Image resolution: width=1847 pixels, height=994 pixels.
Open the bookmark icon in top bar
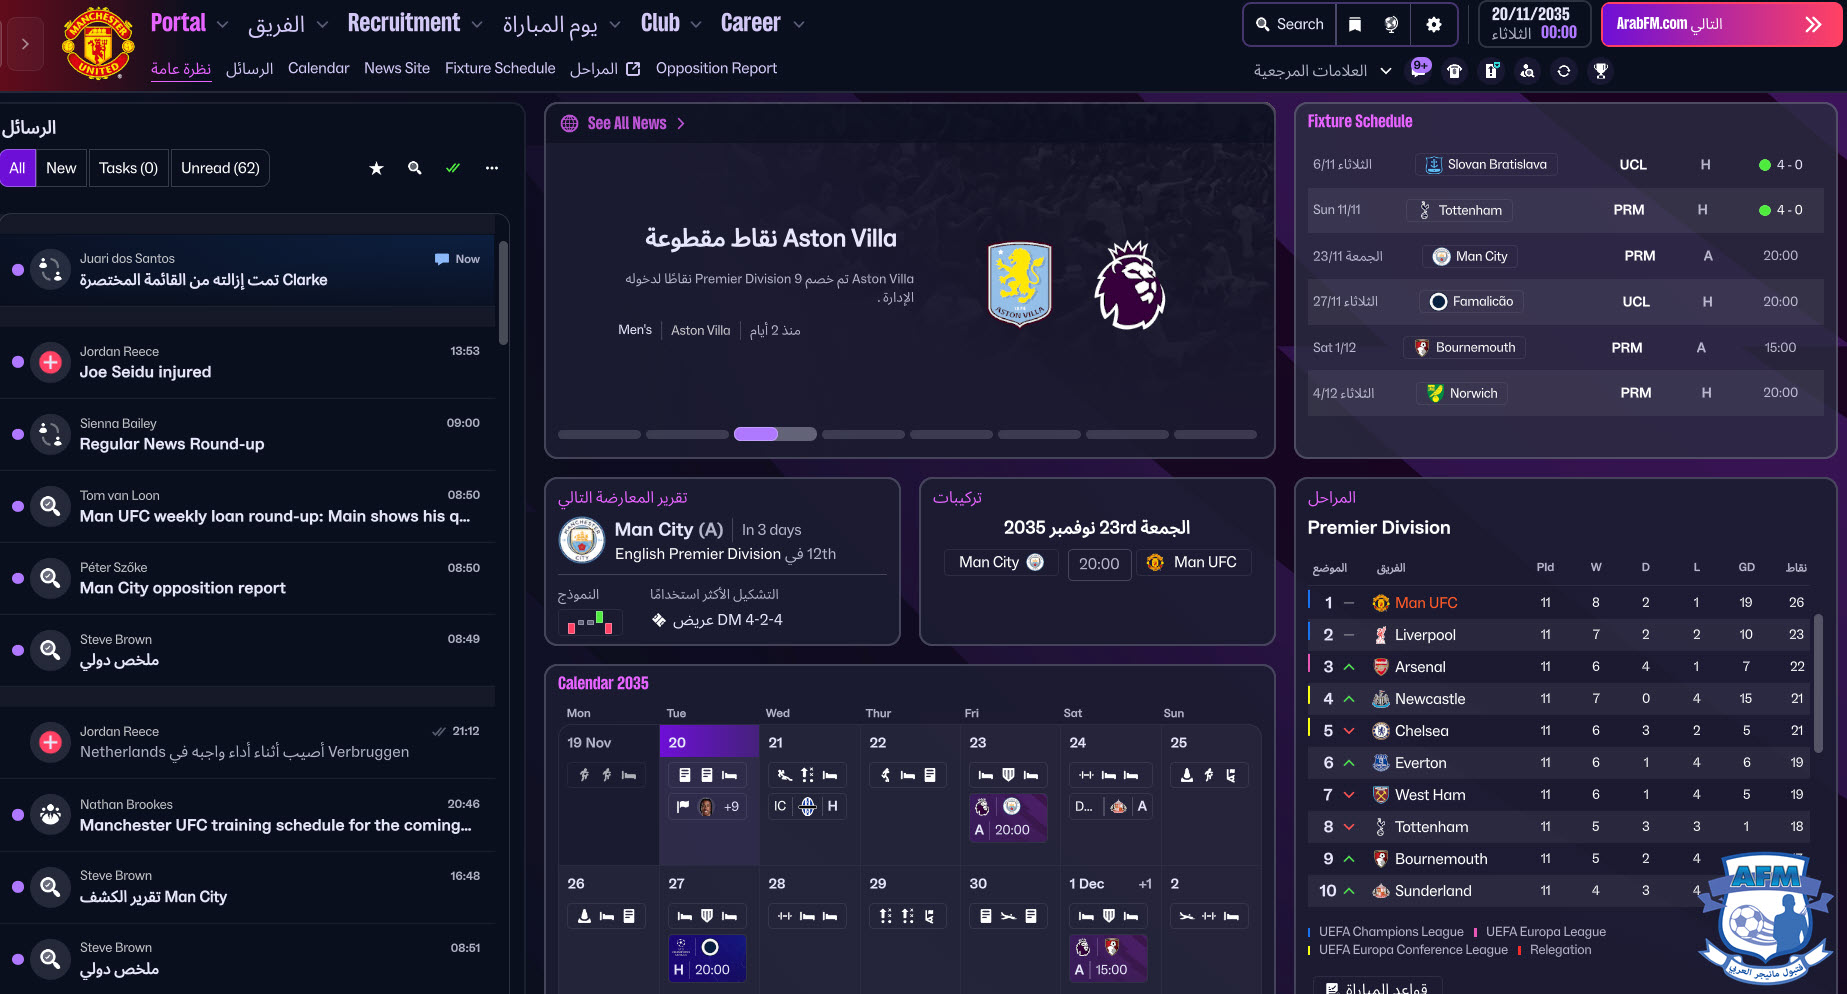pos(1355,25)
